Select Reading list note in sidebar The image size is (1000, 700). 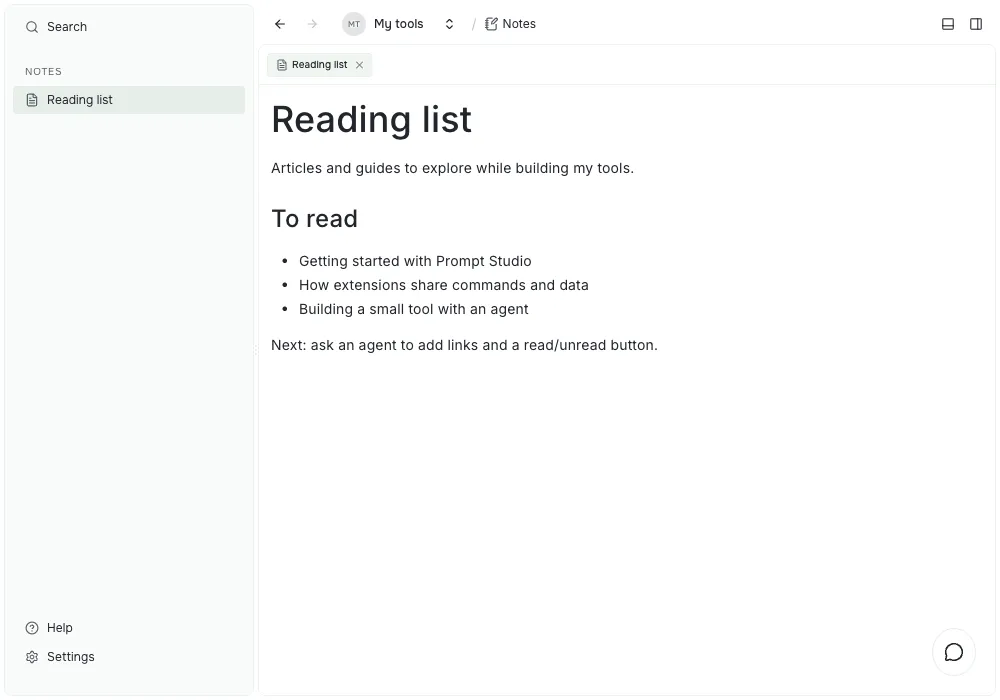[129, 100]
